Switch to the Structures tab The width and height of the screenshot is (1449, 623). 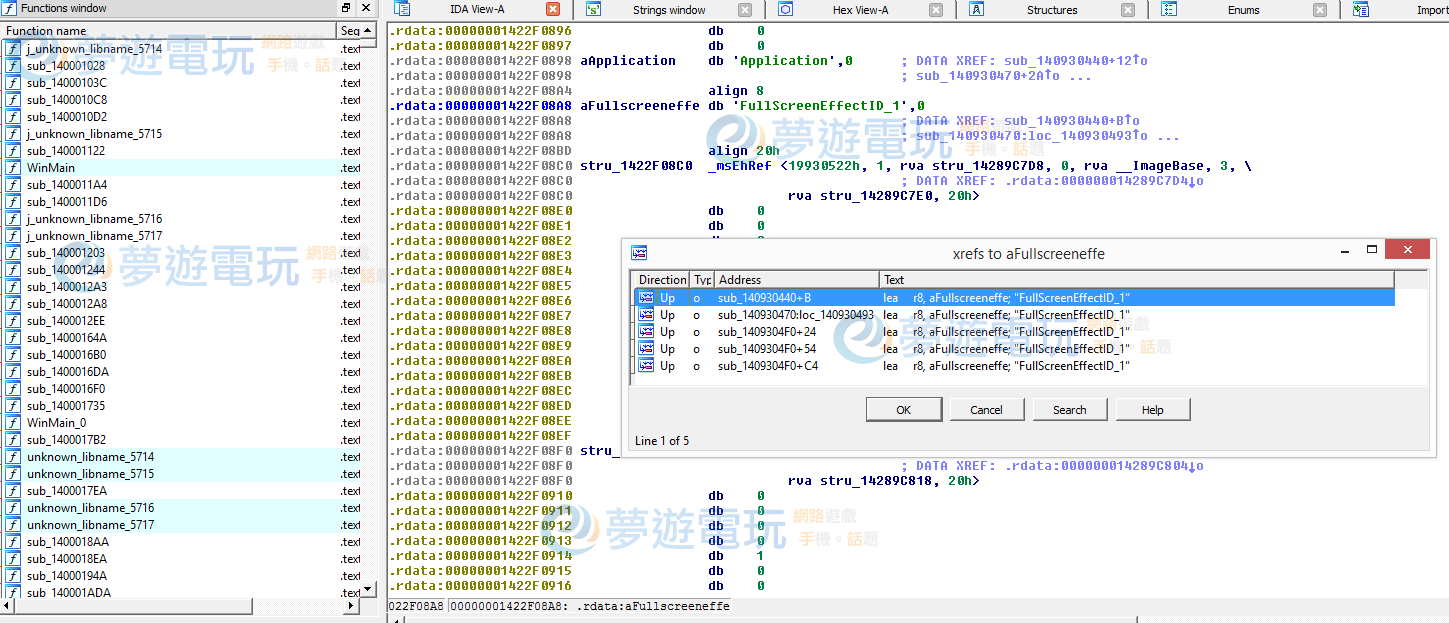pos(1051,10)
